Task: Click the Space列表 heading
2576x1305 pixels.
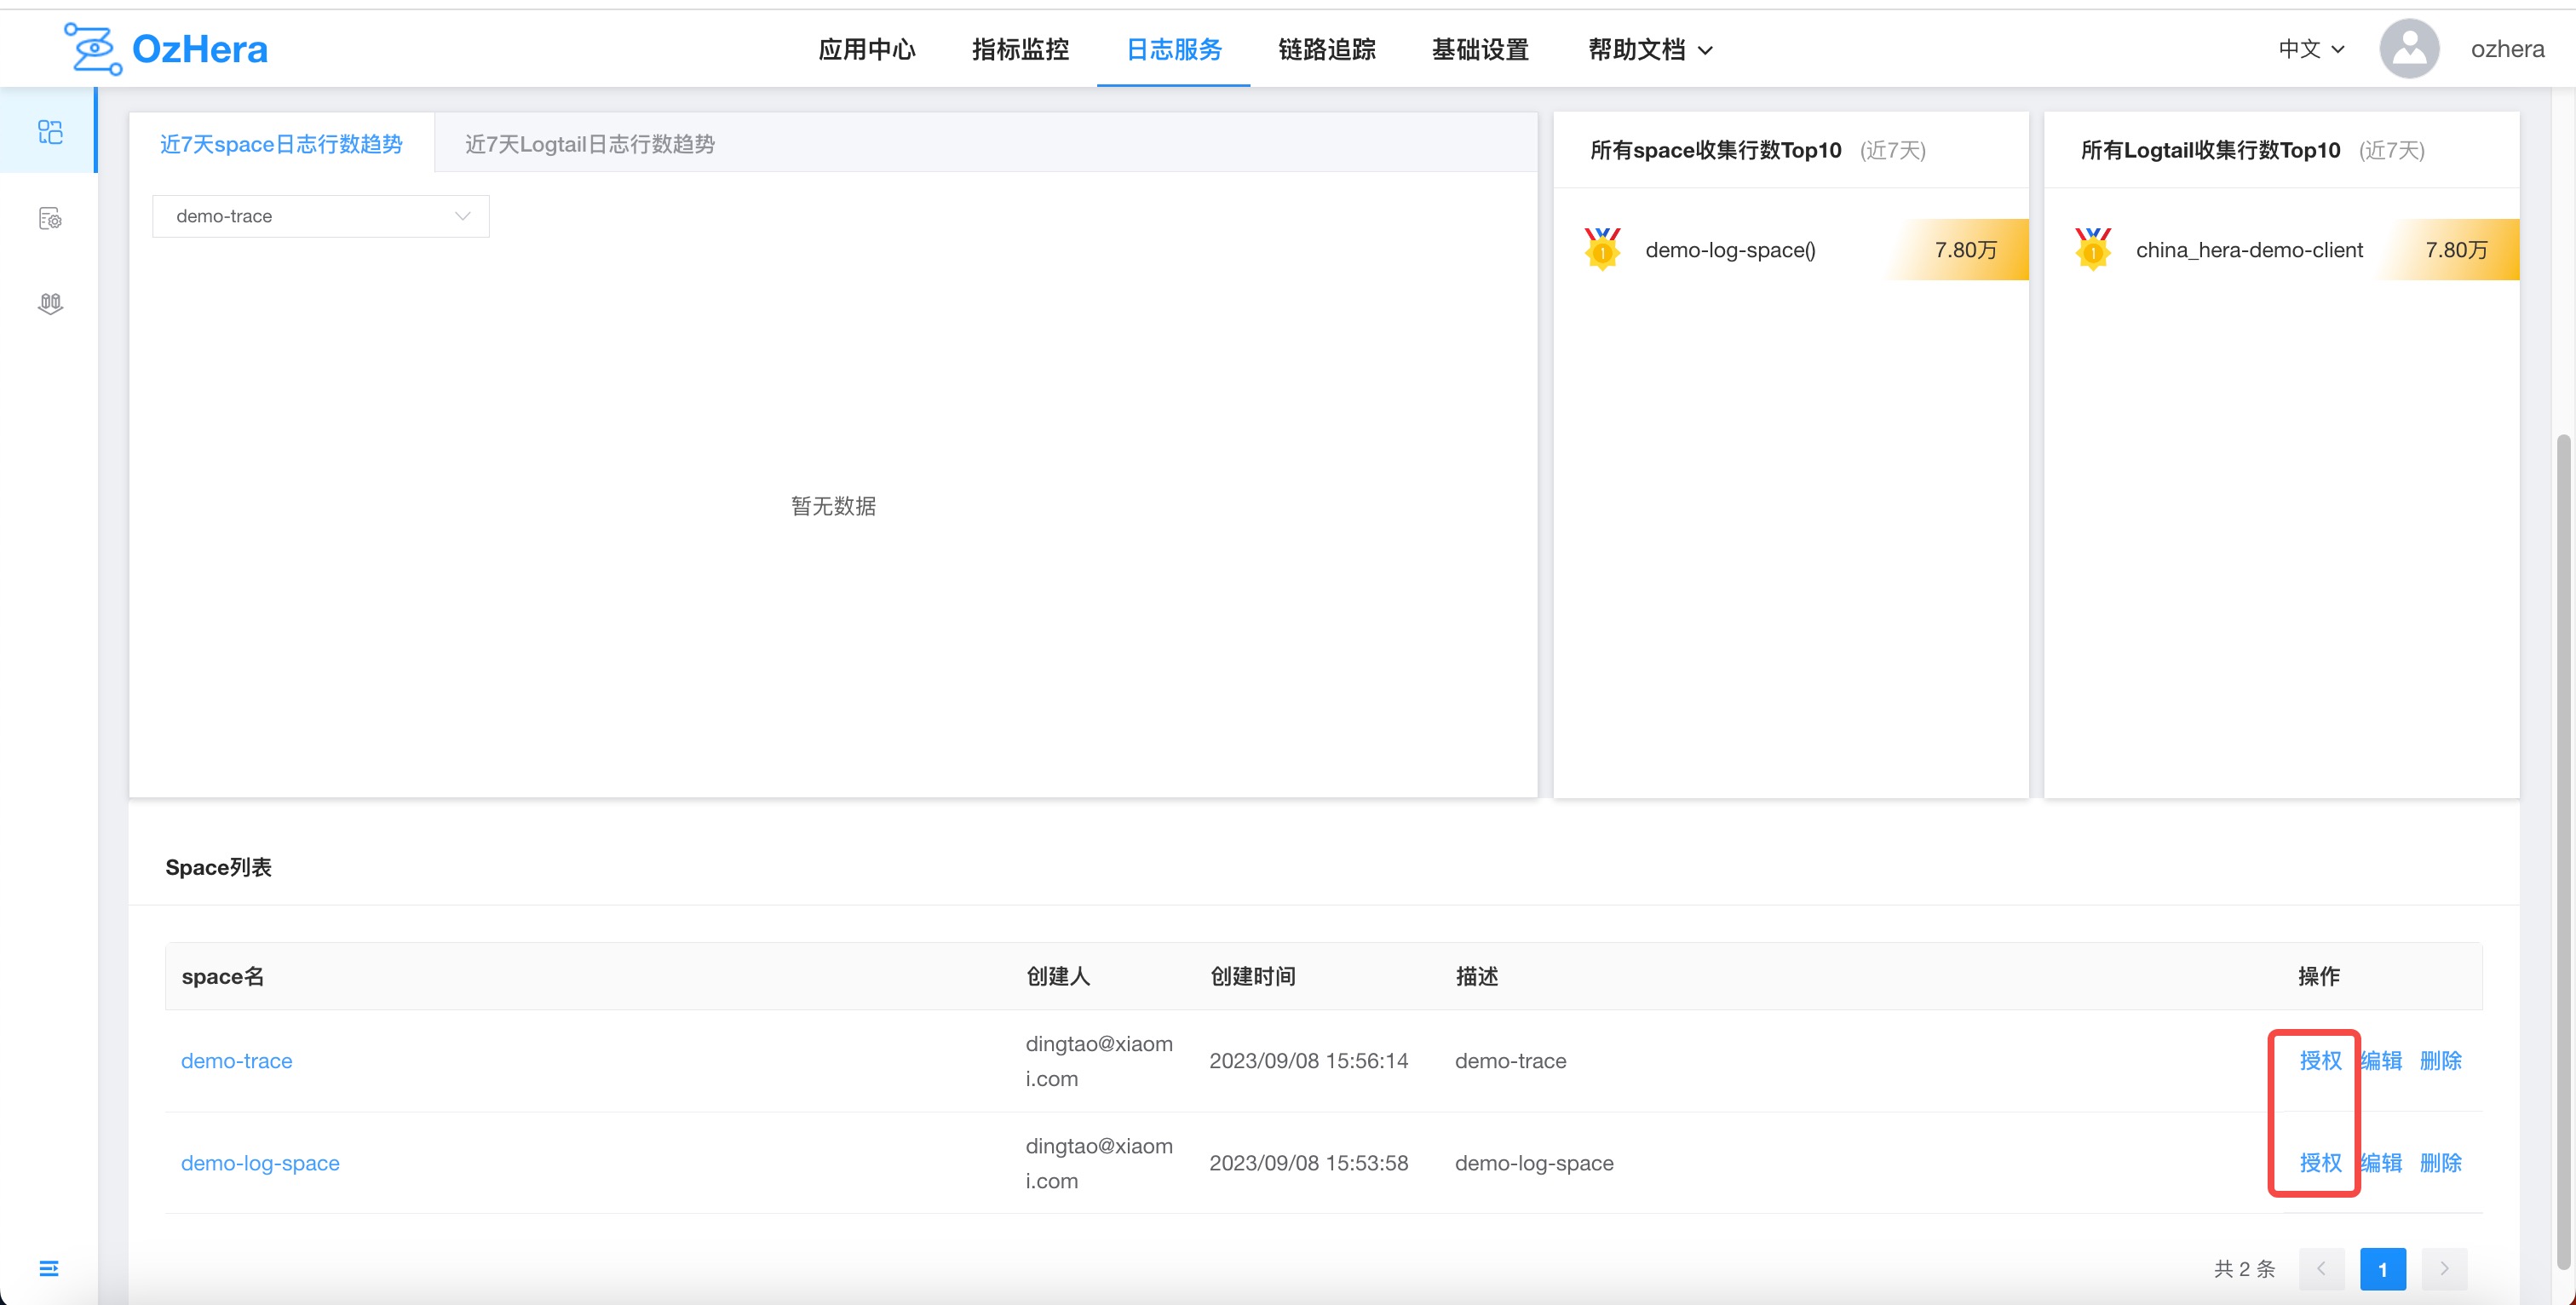Action: [x=218, y=867]
